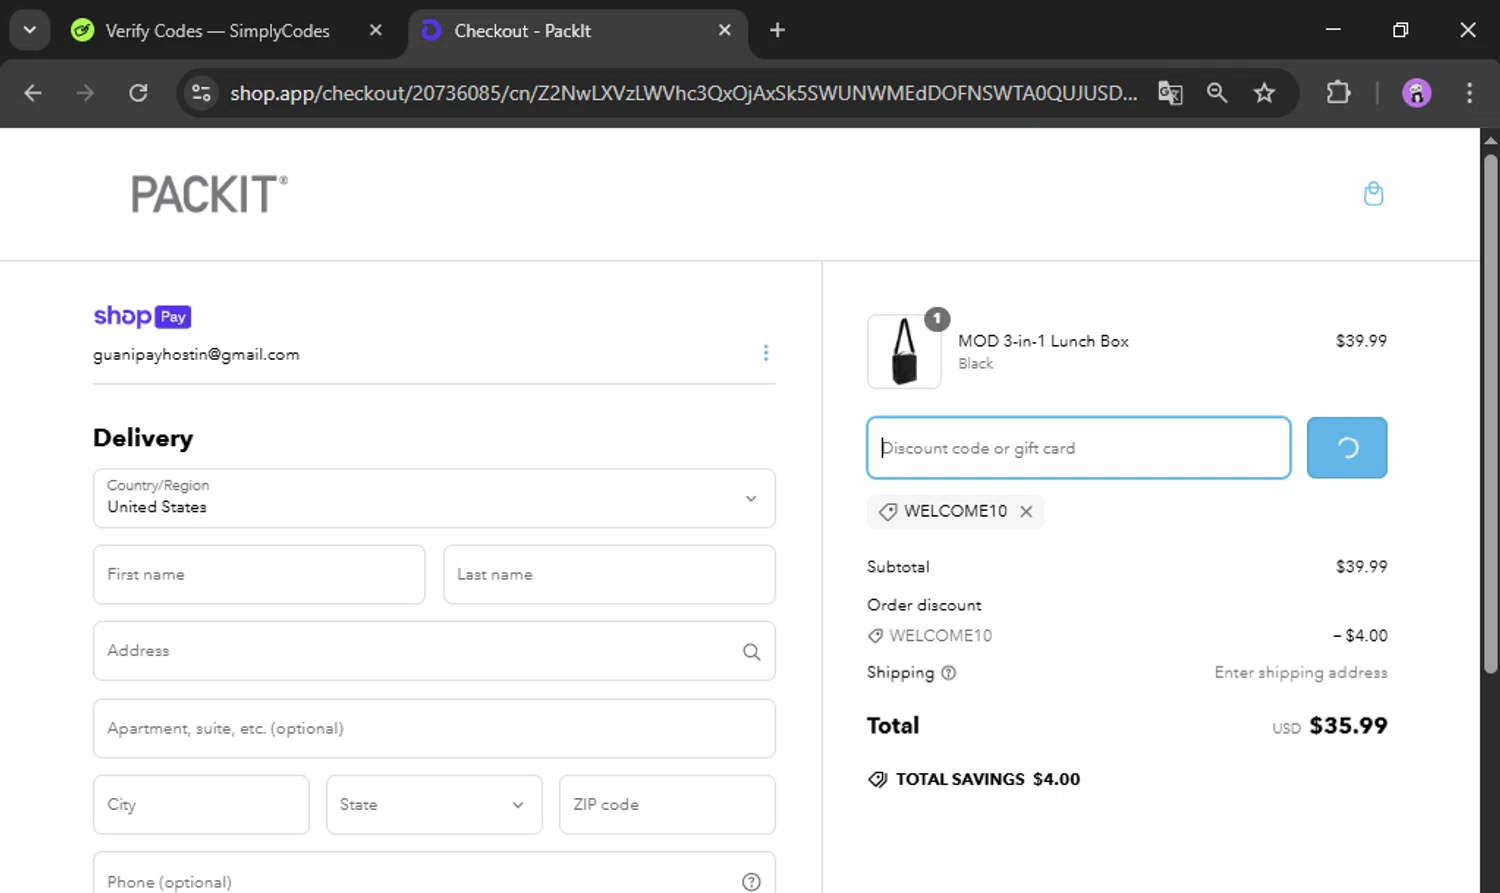1500x893 pixels.
Task: Click the Order discount WELCOME10 line
Action: pos(930,636)
